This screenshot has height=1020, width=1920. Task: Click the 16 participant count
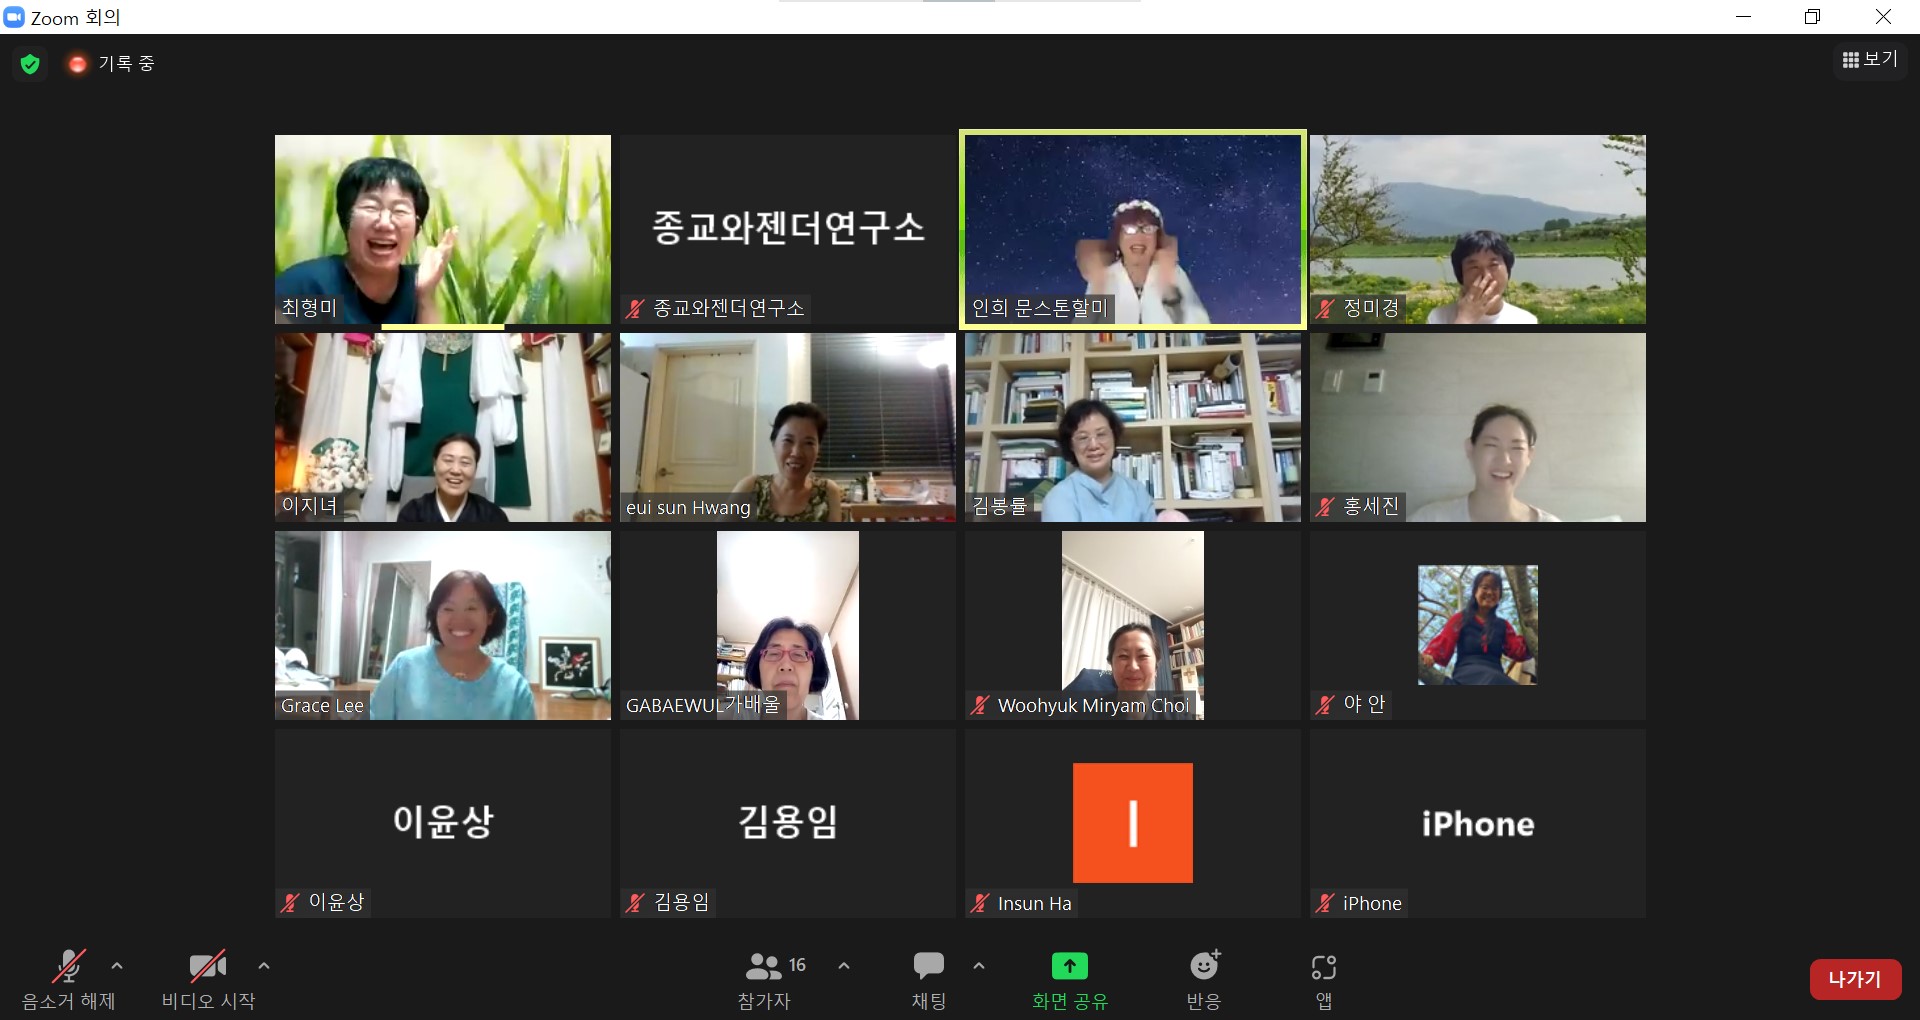click(x=797, y=965)
